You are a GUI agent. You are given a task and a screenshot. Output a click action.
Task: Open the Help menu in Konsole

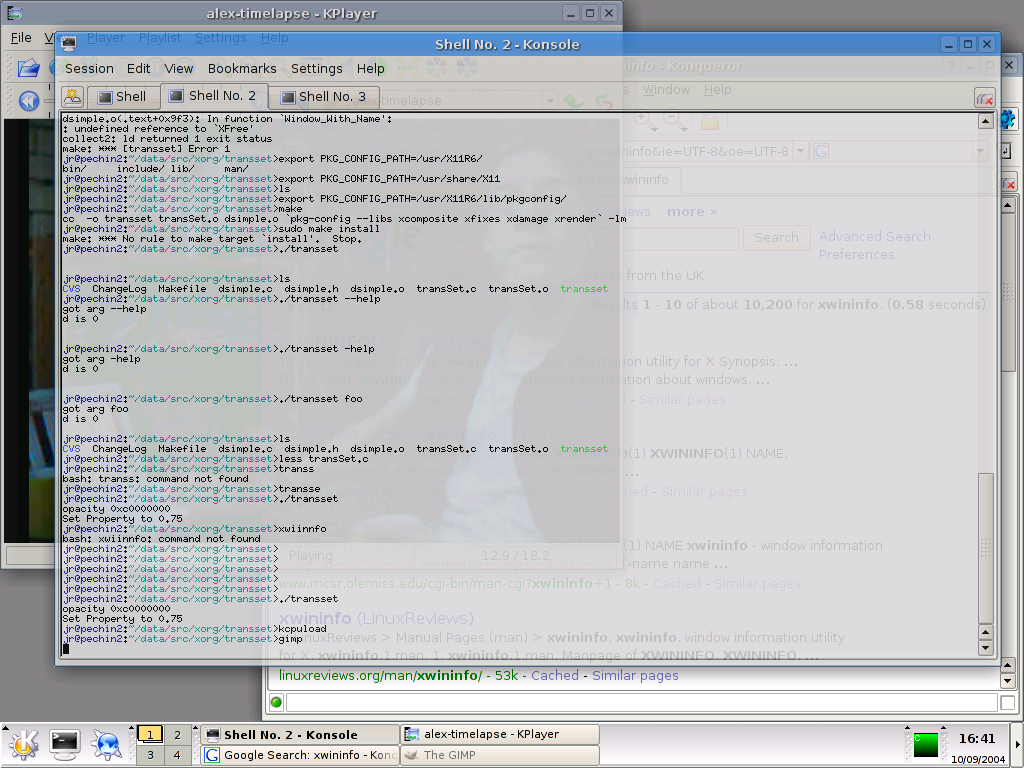click(x=370, y=69)
